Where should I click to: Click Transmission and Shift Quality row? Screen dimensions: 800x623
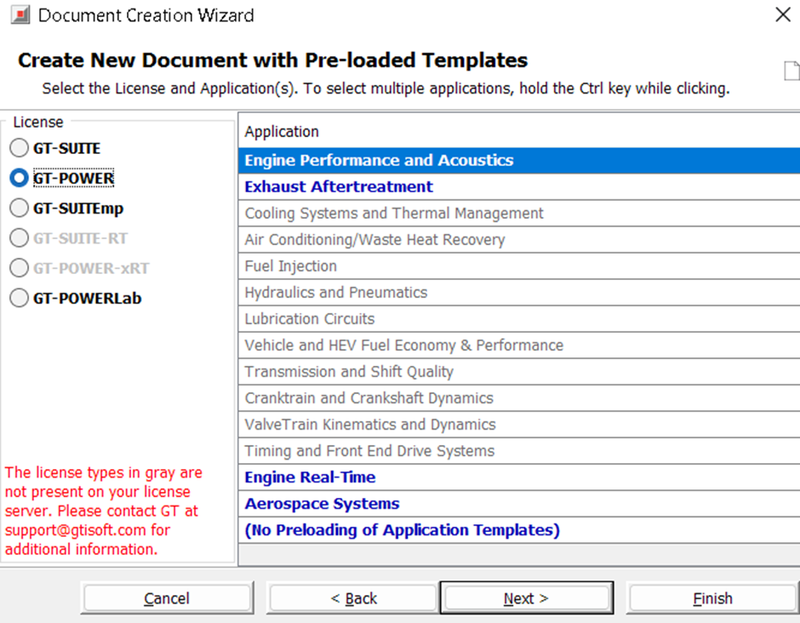point(519,372)
